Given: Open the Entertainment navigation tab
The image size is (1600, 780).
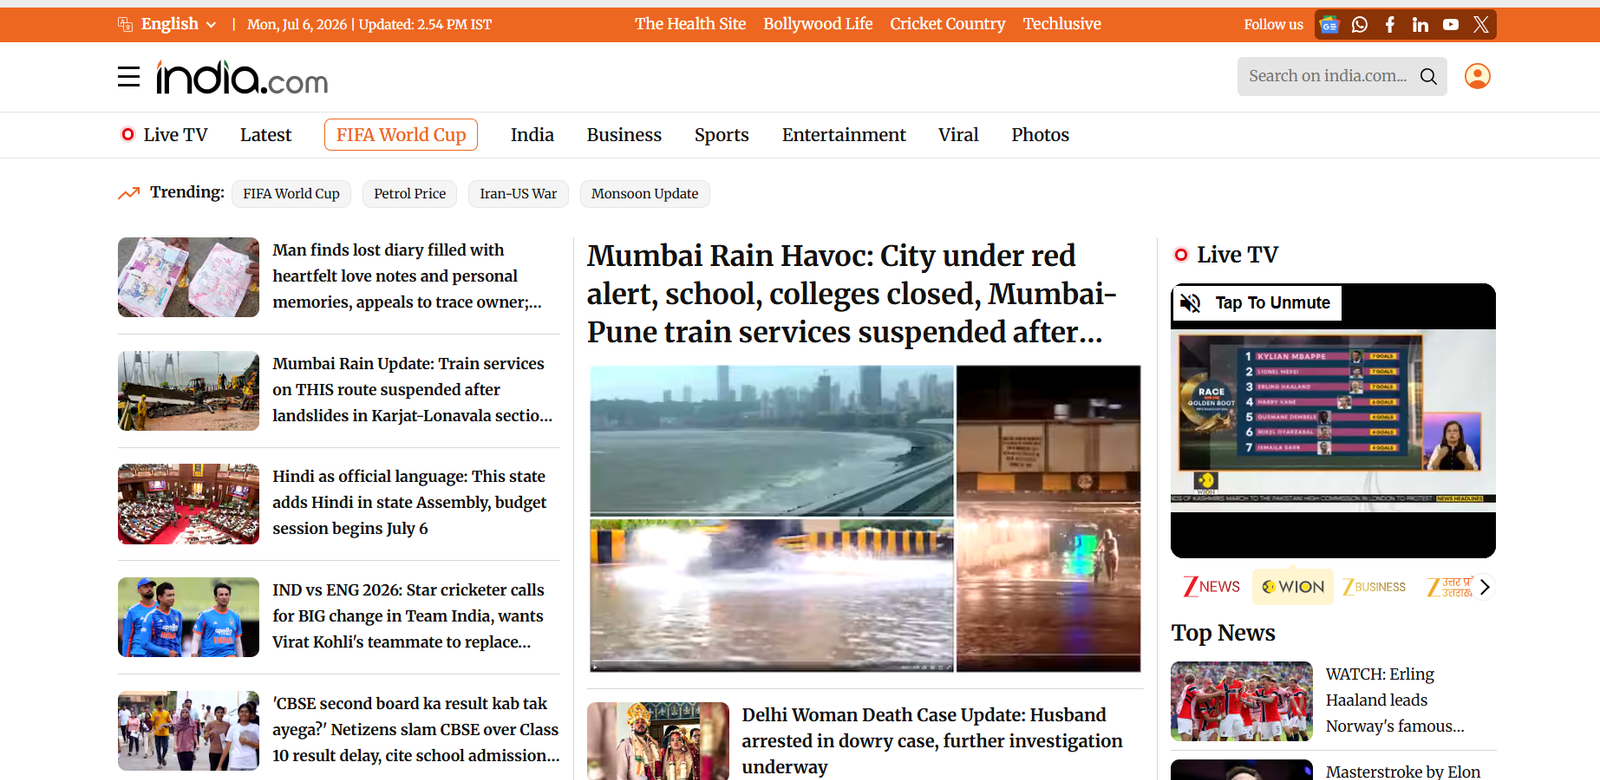Looking at the screenshot, I should (x=844, y=135).
